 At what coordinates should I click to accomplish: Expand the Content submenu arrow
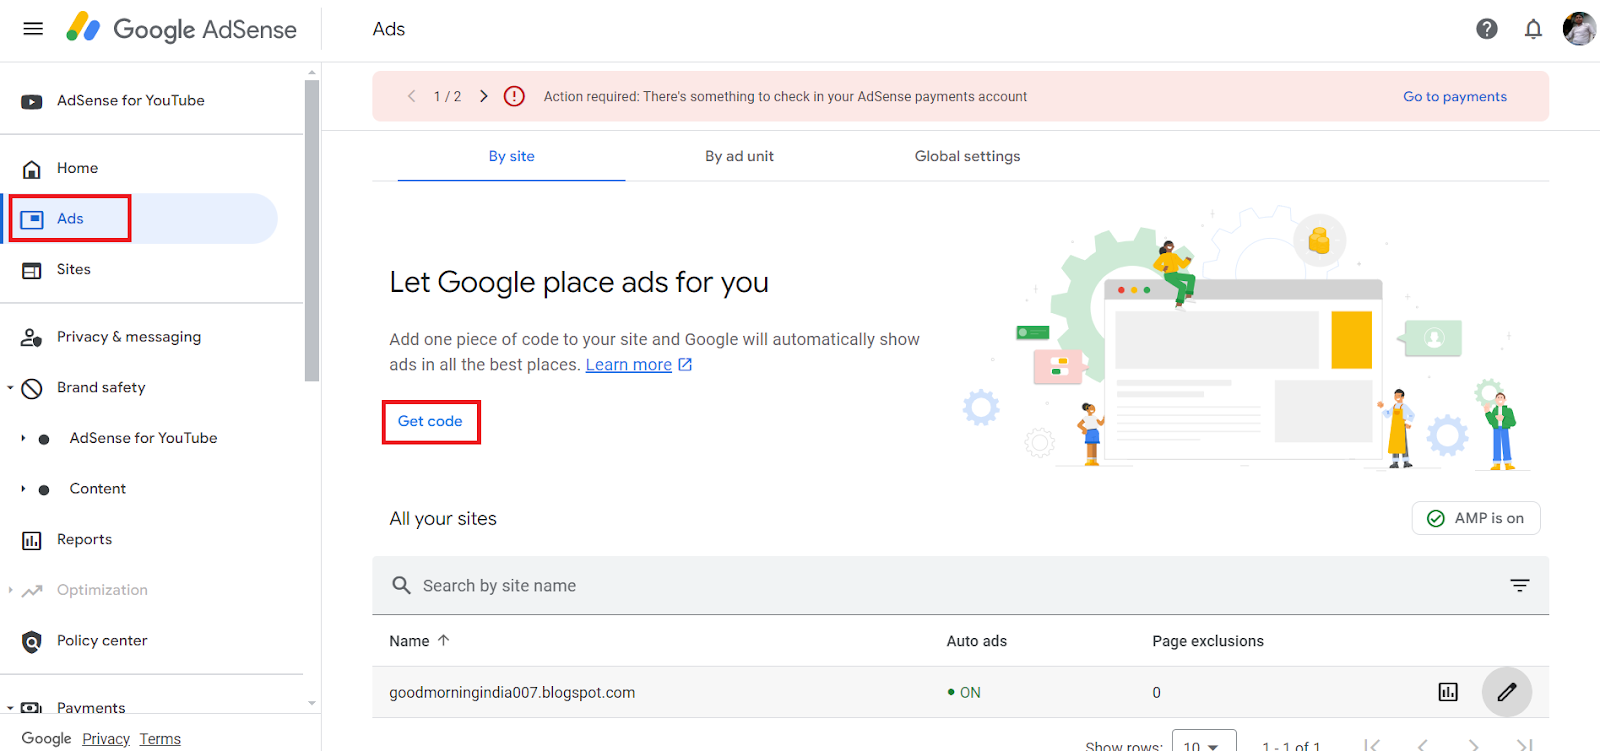point(23,489)
